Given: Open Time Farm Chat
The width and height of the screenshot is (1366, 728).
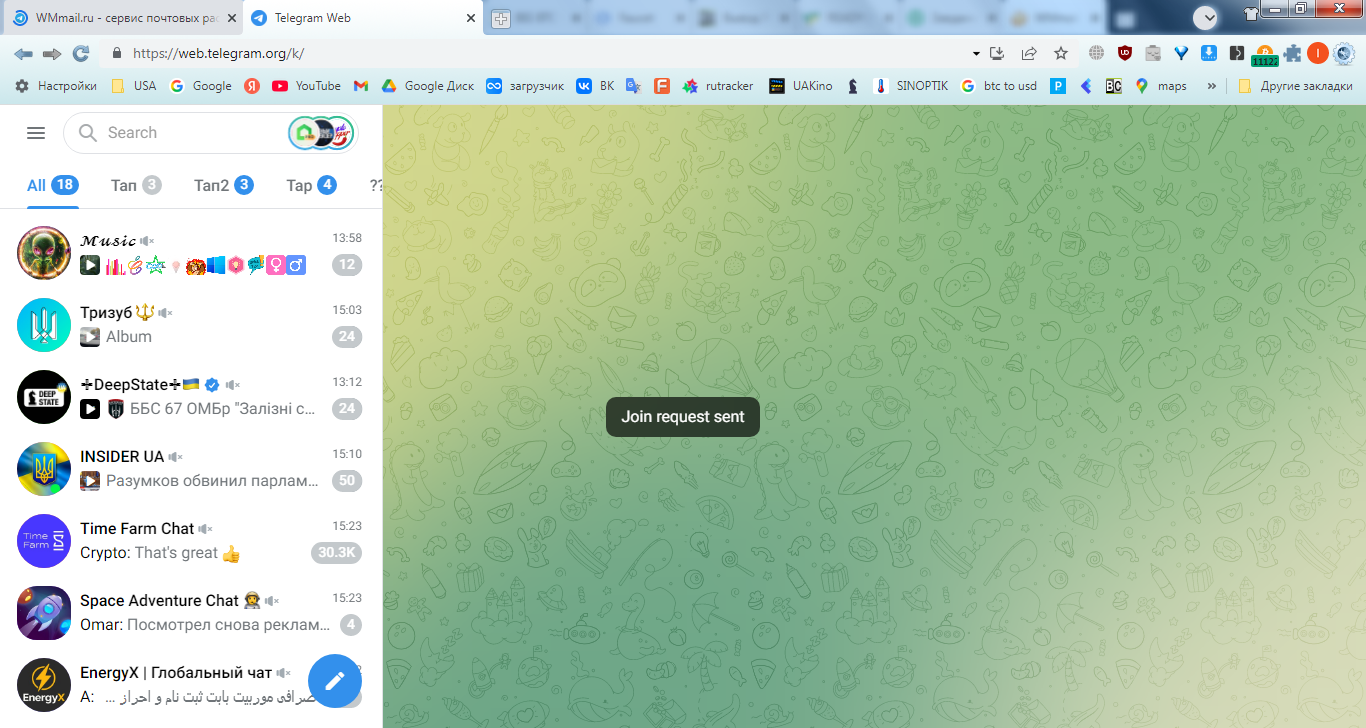Looking at the screenshot, I should tap(191, 540).
